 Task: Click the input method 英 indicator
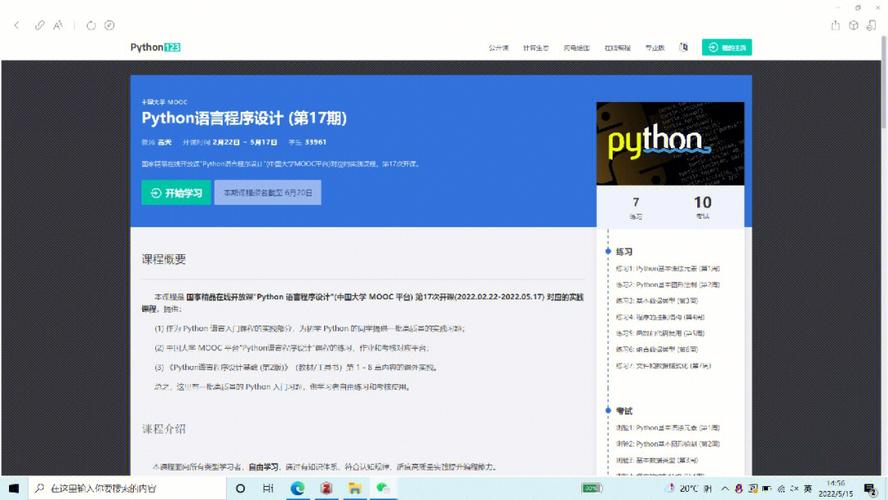808,488
